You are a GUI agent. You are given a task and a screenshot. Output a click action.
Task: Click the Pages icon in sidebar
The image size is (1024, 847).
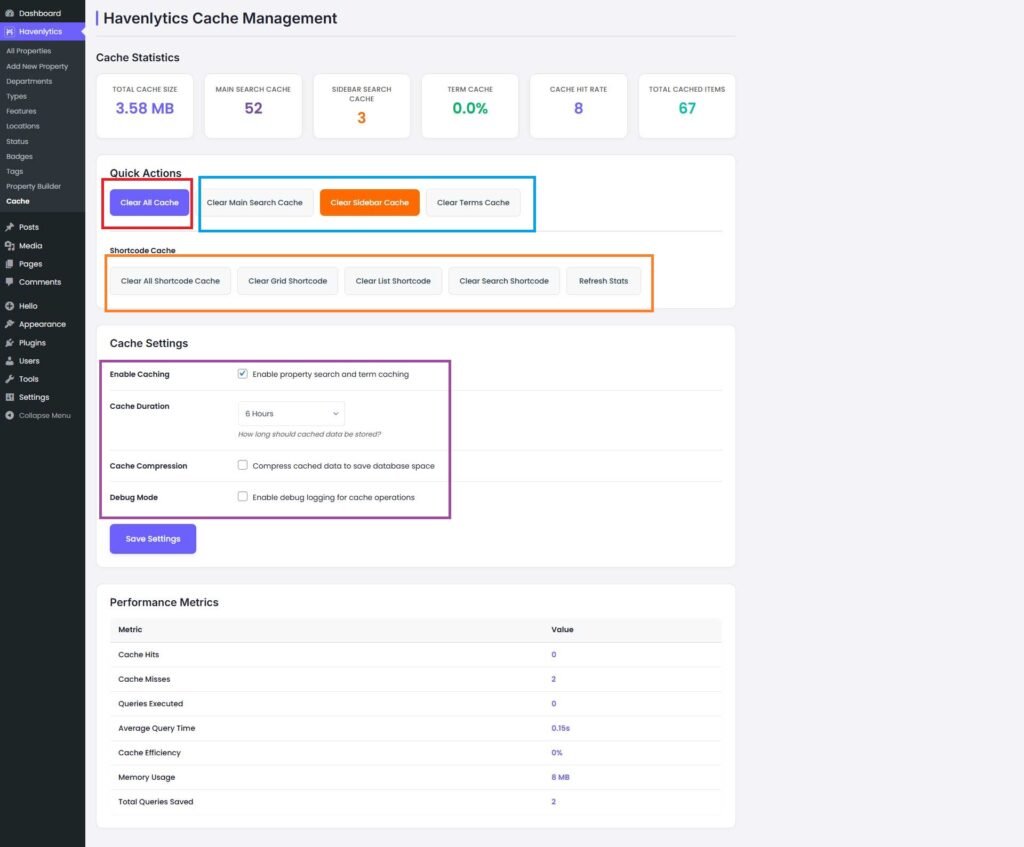pyautogui.click(x=10, y=264)
